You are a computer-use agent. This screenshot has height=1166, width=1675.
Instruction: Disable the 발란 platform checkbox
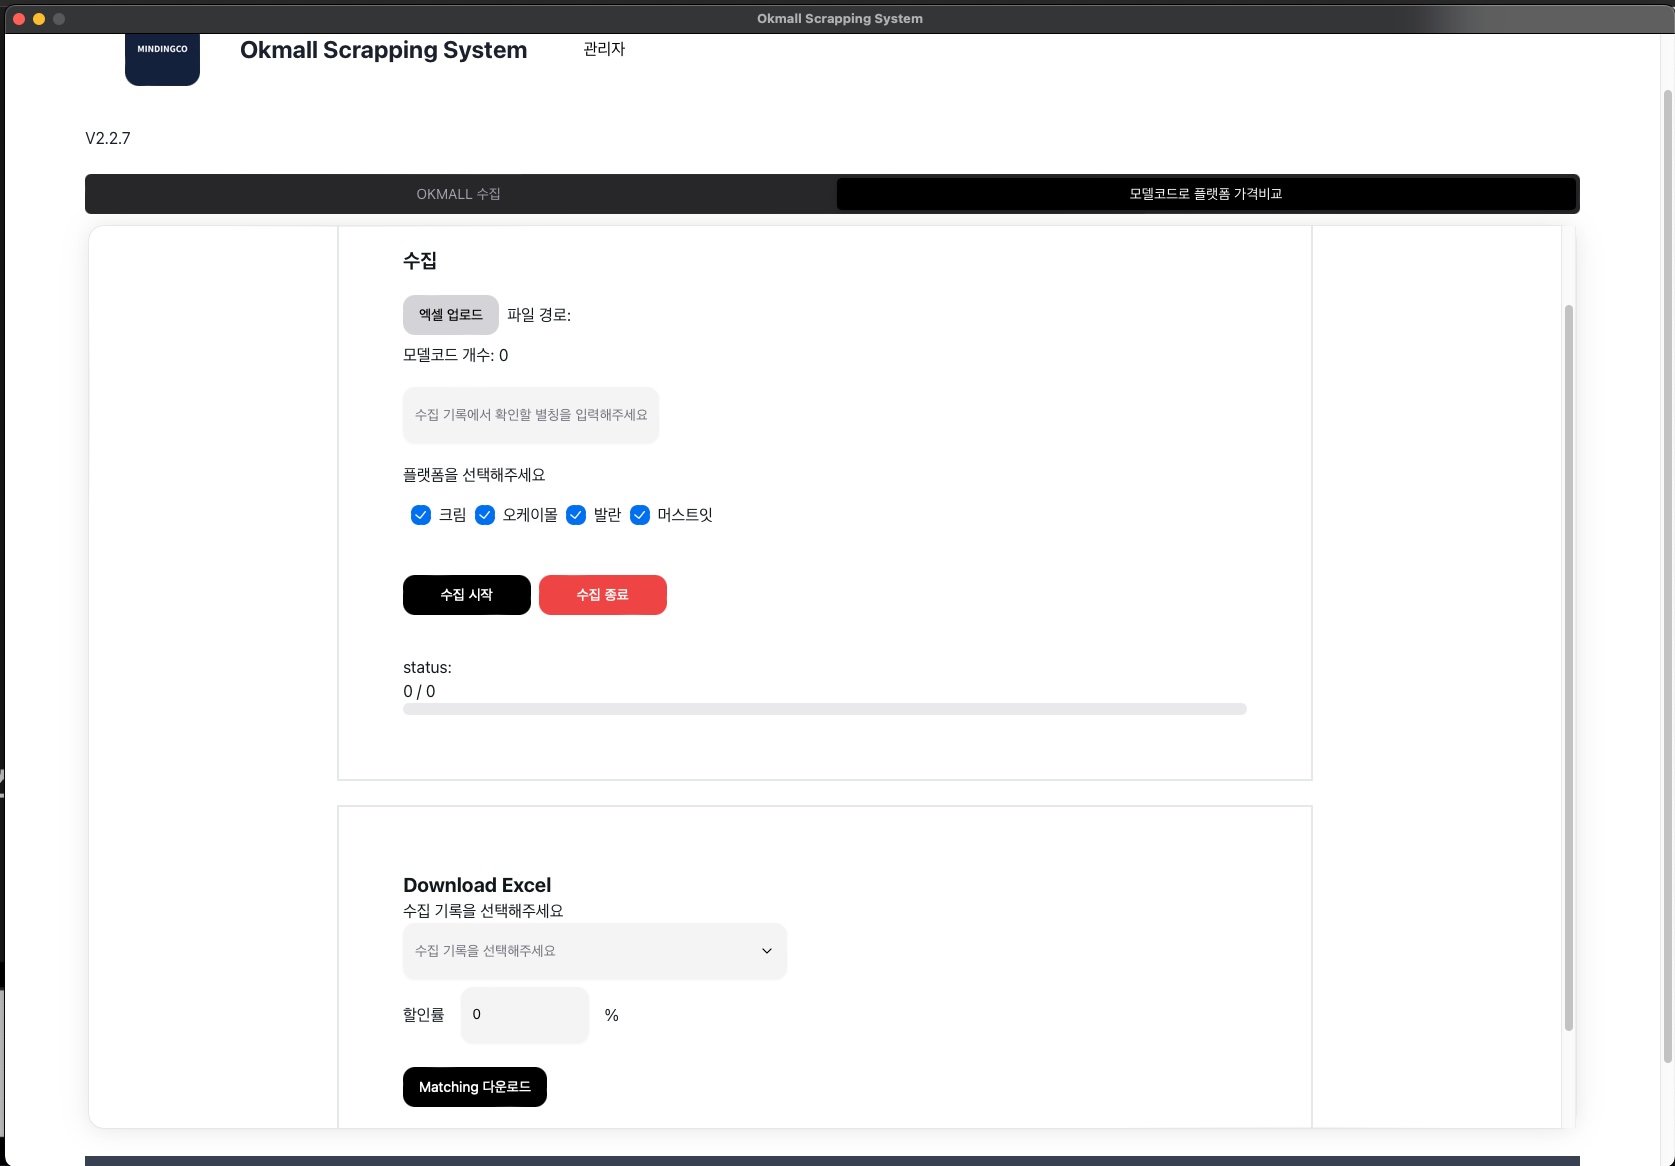pos(576,515)
